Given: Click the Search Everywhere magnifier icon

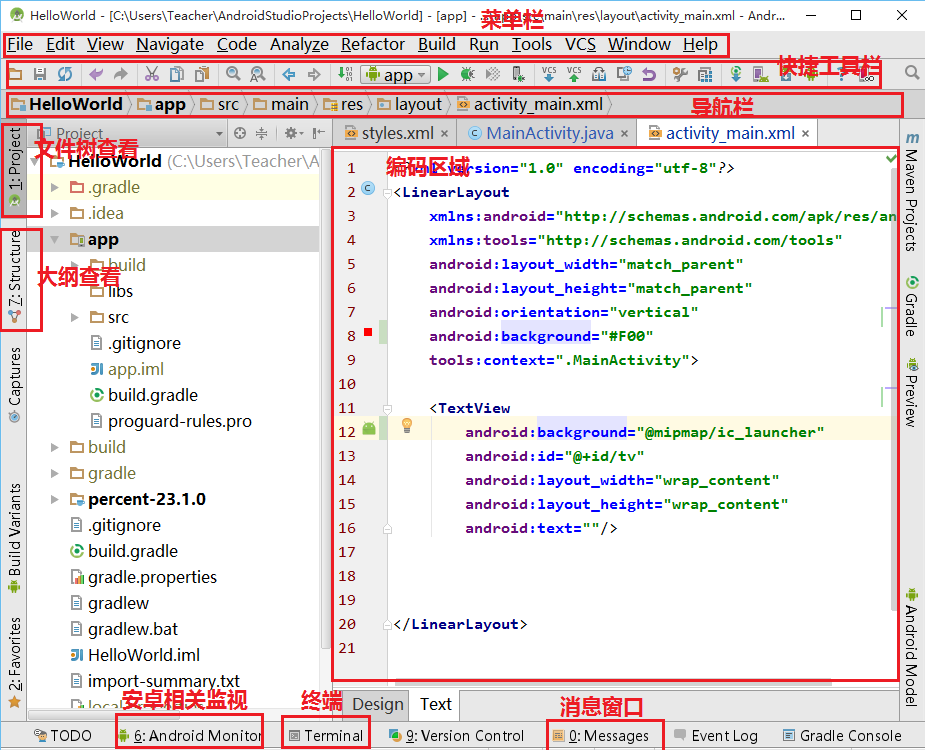Looking at the screenshot, I should pos(912,73).
